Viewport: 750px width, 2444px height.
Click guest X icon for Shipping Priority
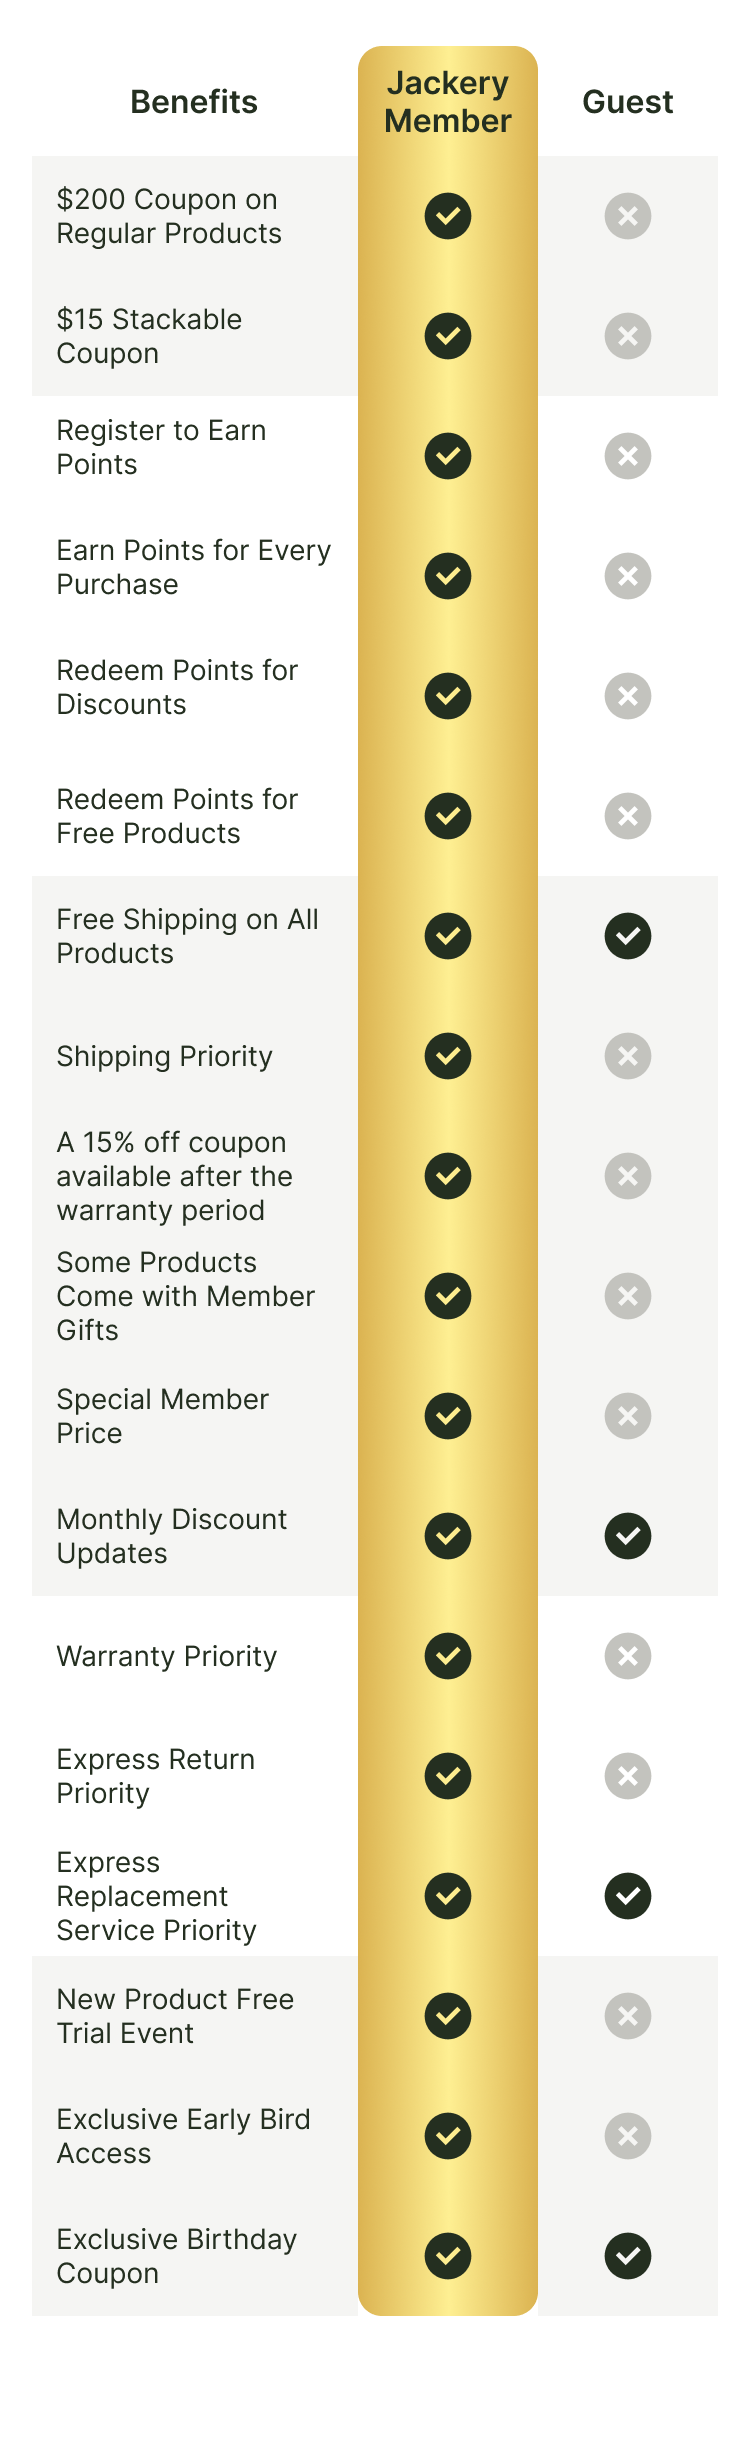coord(628,1056)
